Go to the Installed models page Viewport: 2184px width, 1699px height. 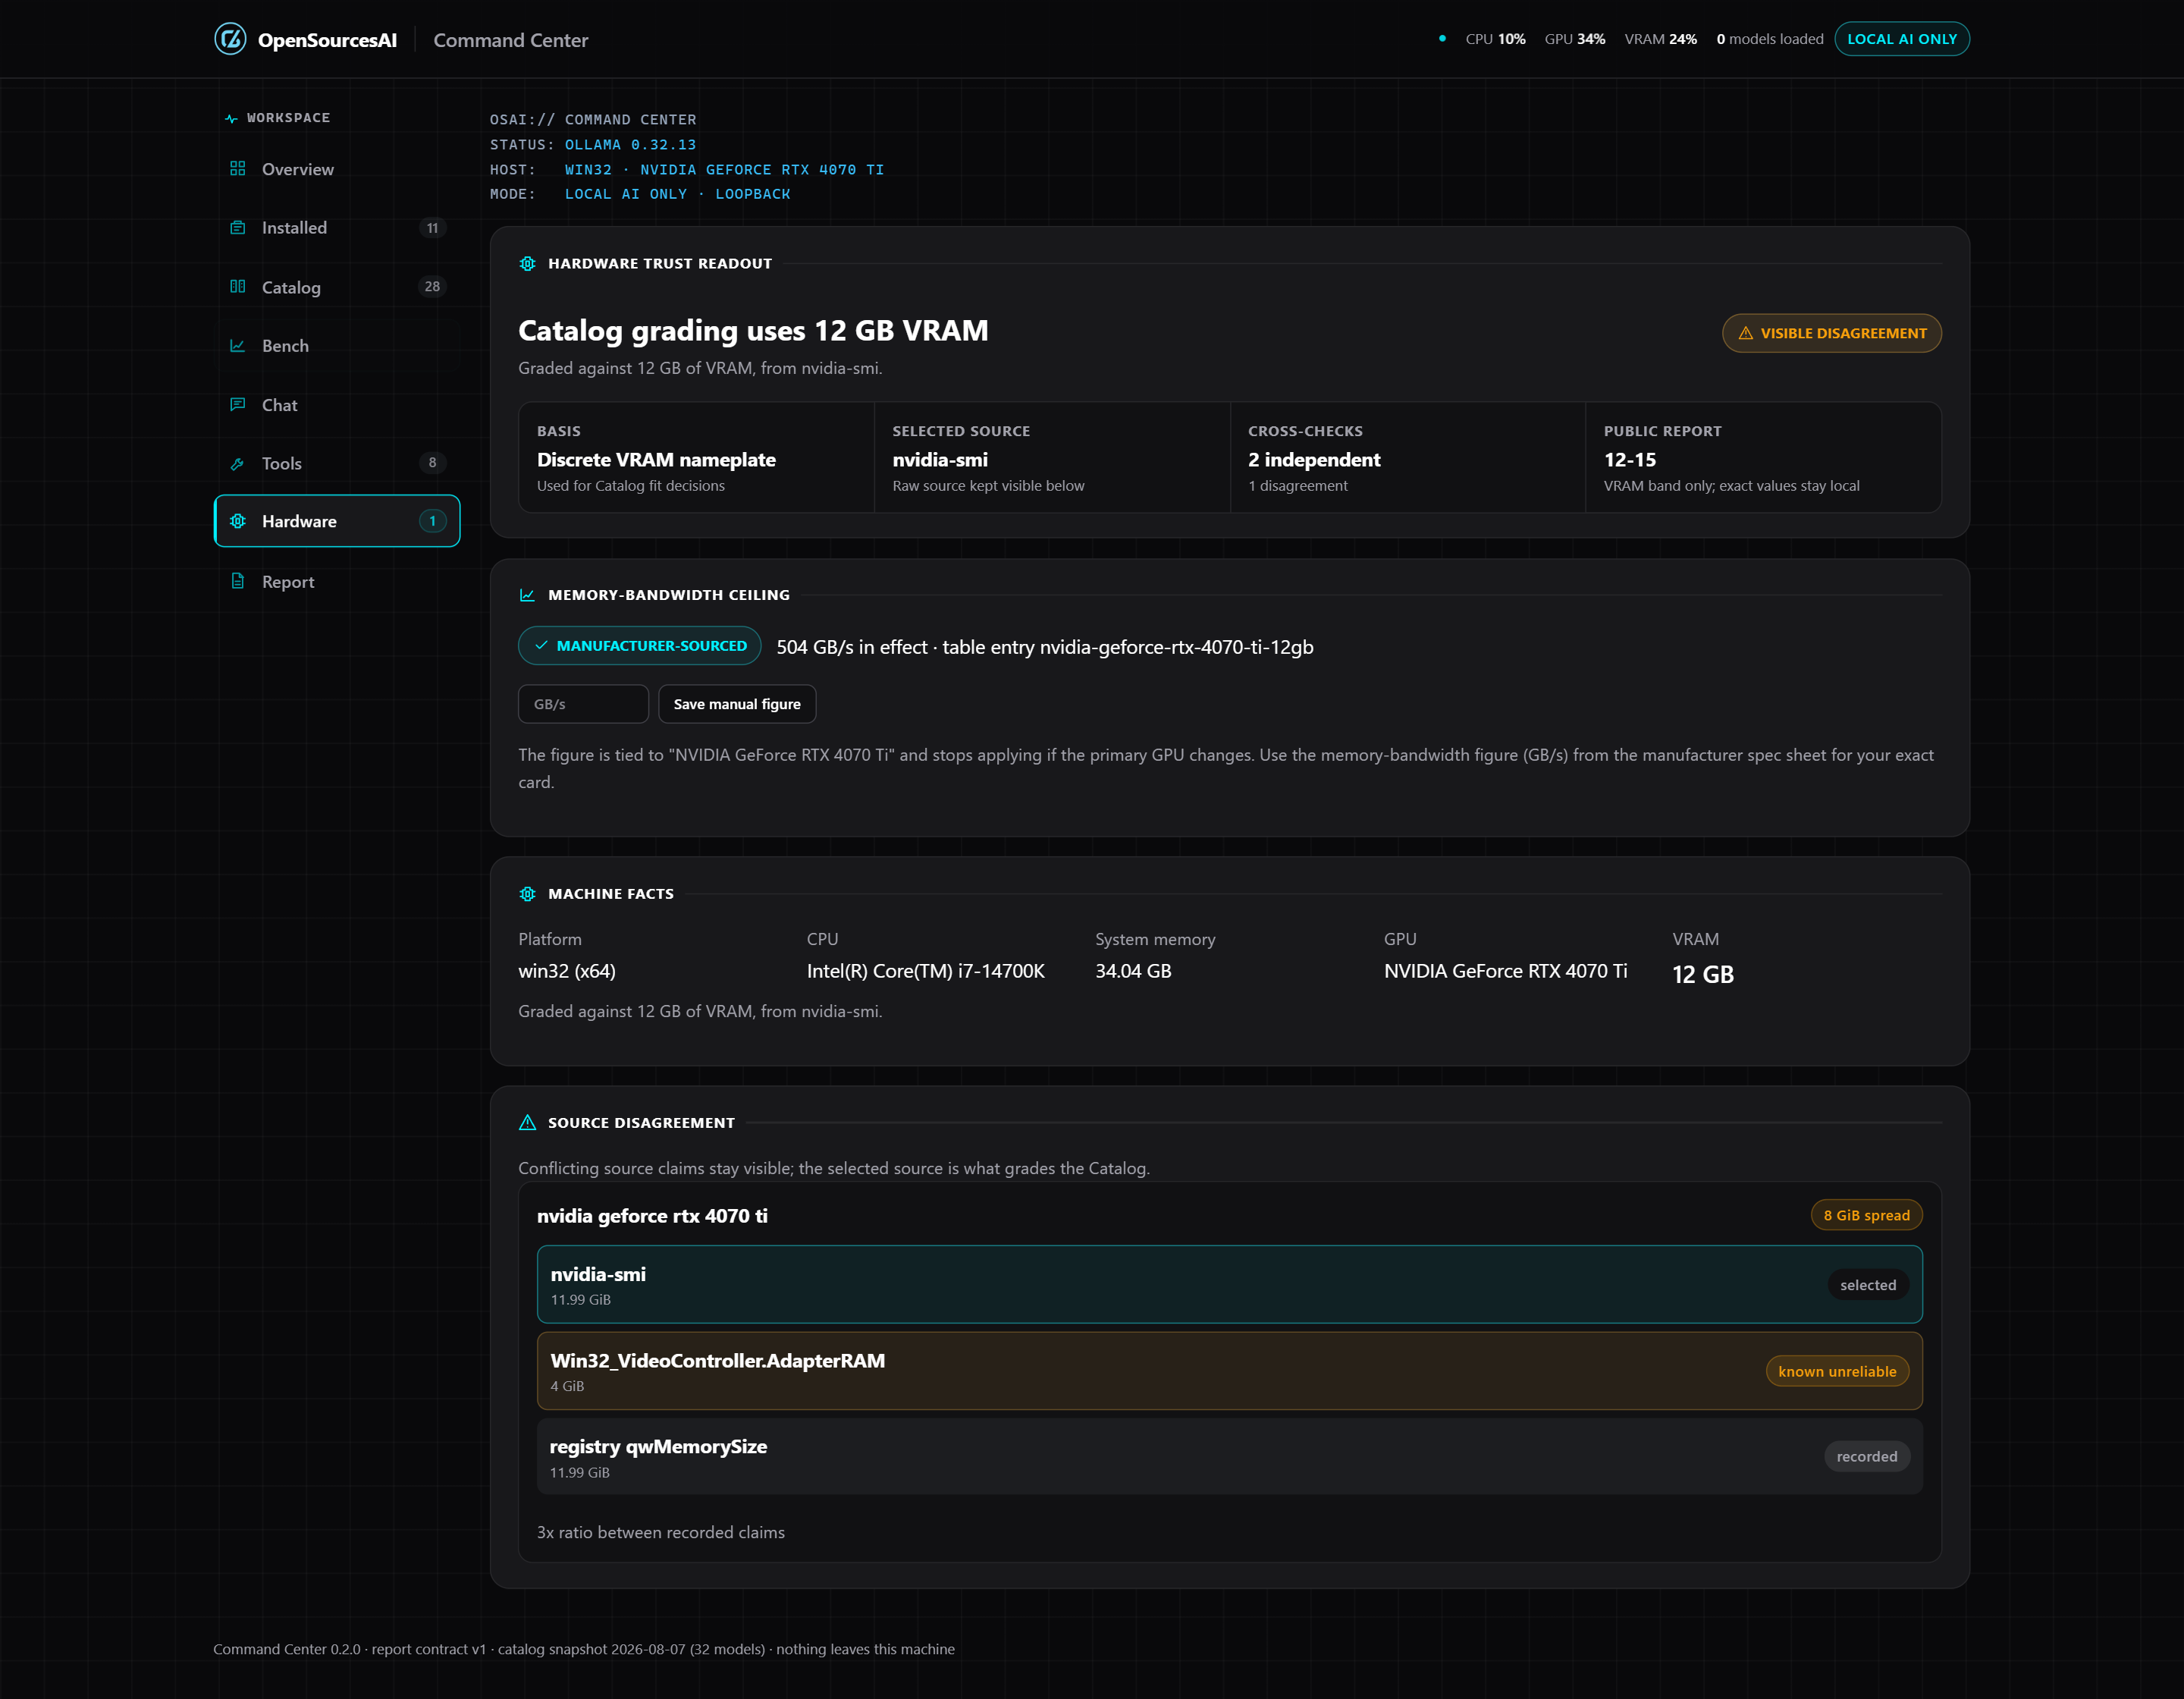pyautogui.click(x=337, y=227)
